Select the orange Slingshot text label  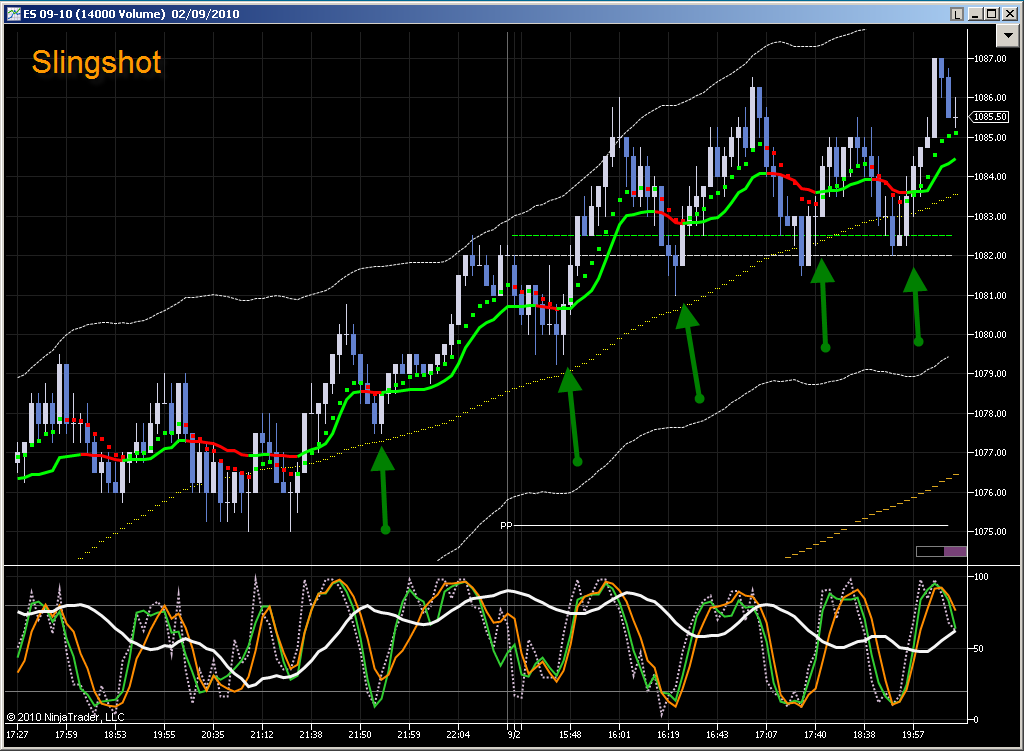coord(97,63)
